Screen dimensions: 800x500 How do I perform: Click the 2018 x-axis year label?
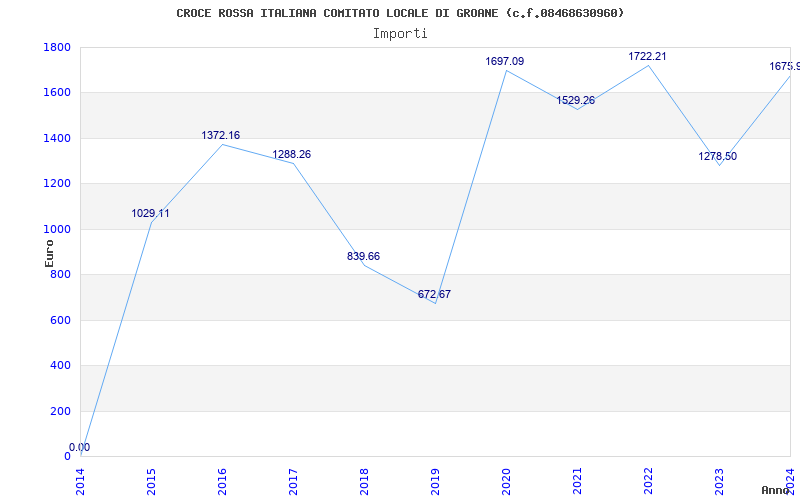[364, 482]
